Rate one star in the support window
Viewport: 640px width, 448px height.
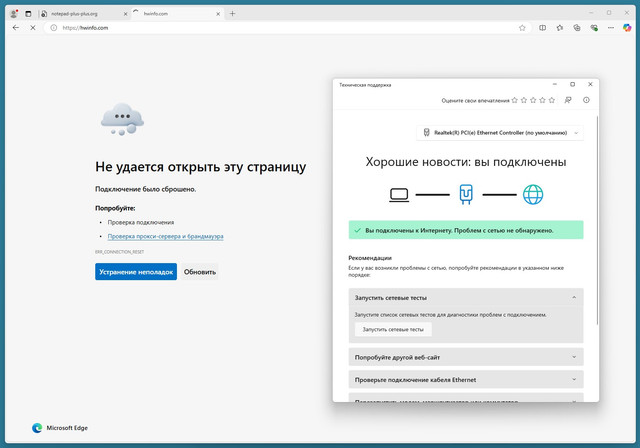[x=514, y=100]
